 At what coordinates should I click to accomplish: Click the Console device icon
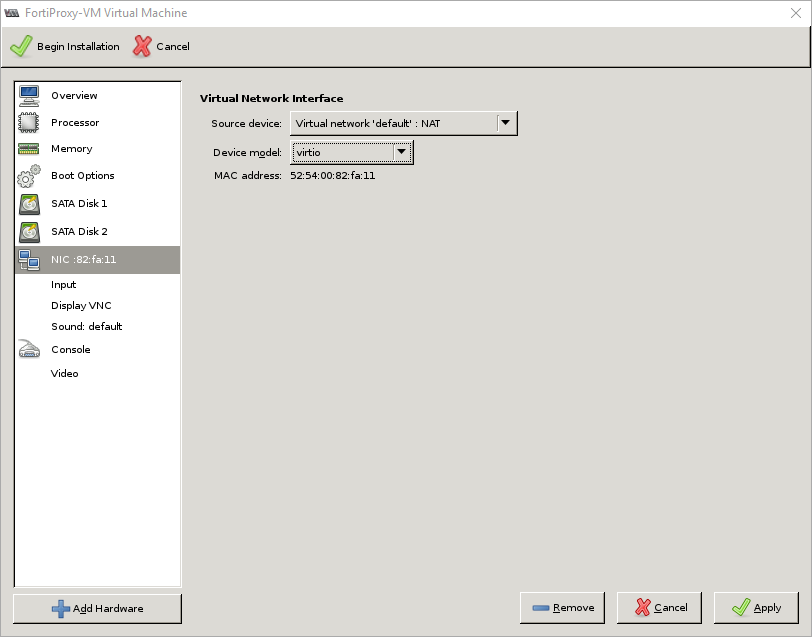(x=30, y=349)
